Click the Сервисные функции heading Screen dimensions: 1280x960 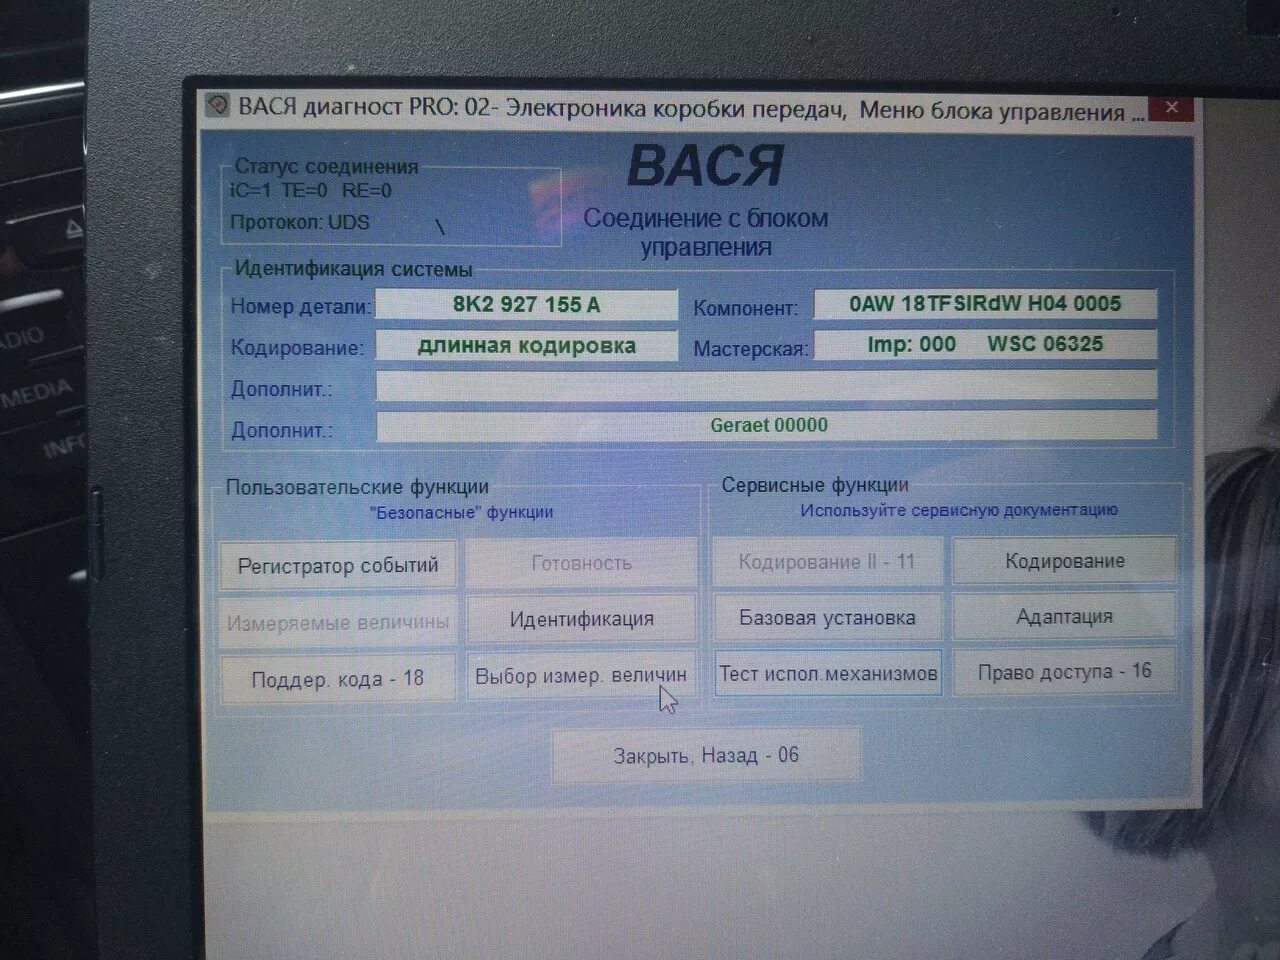[815, 485]
